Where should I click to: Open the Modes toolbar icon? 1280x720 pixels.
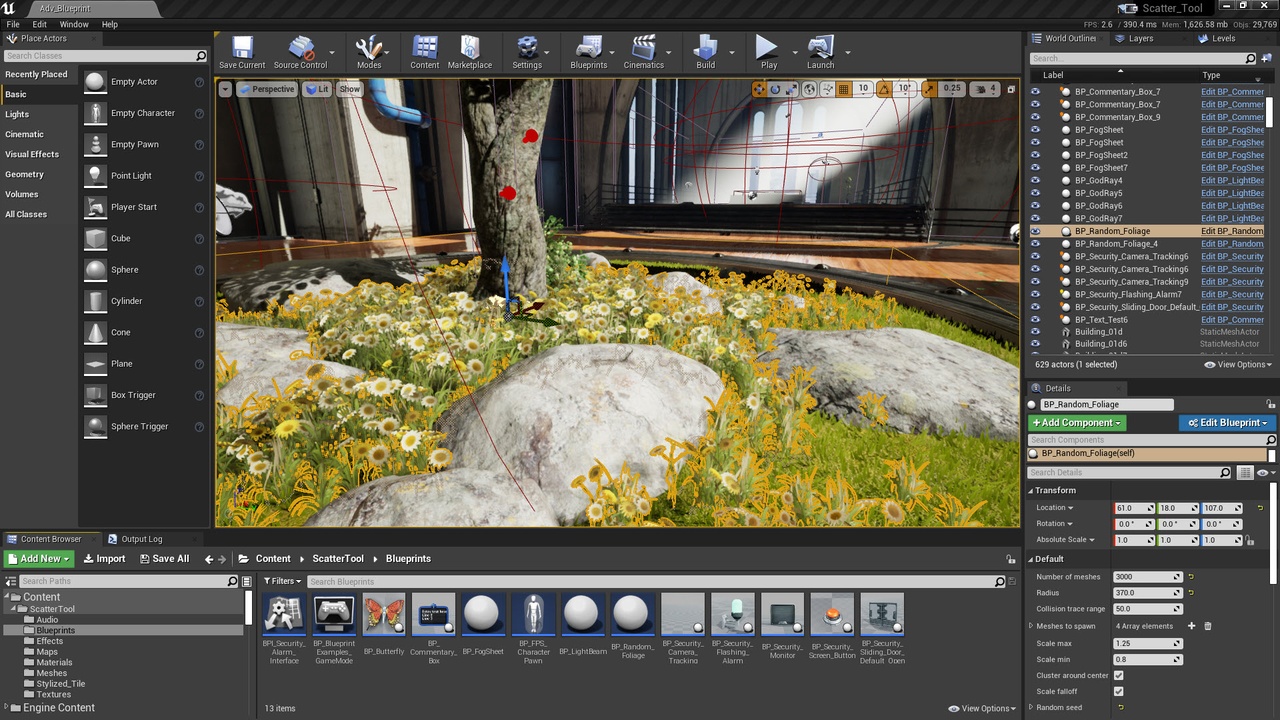(369, 52)
